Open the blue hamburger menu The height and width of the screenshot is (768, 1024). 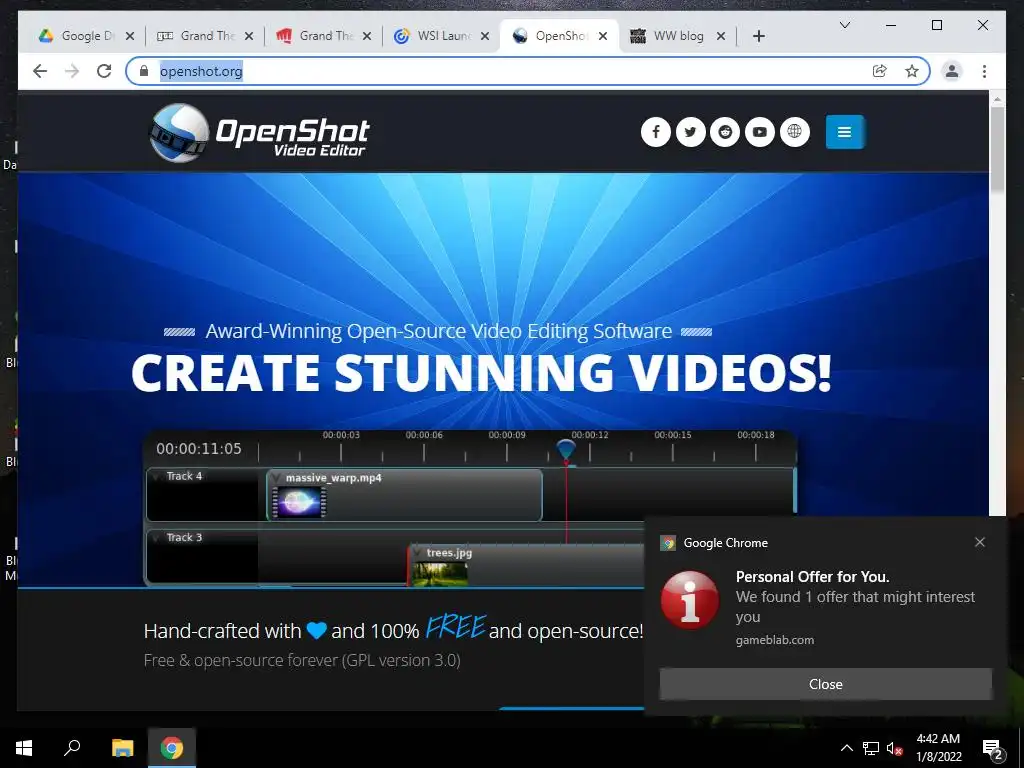(844, 132)
